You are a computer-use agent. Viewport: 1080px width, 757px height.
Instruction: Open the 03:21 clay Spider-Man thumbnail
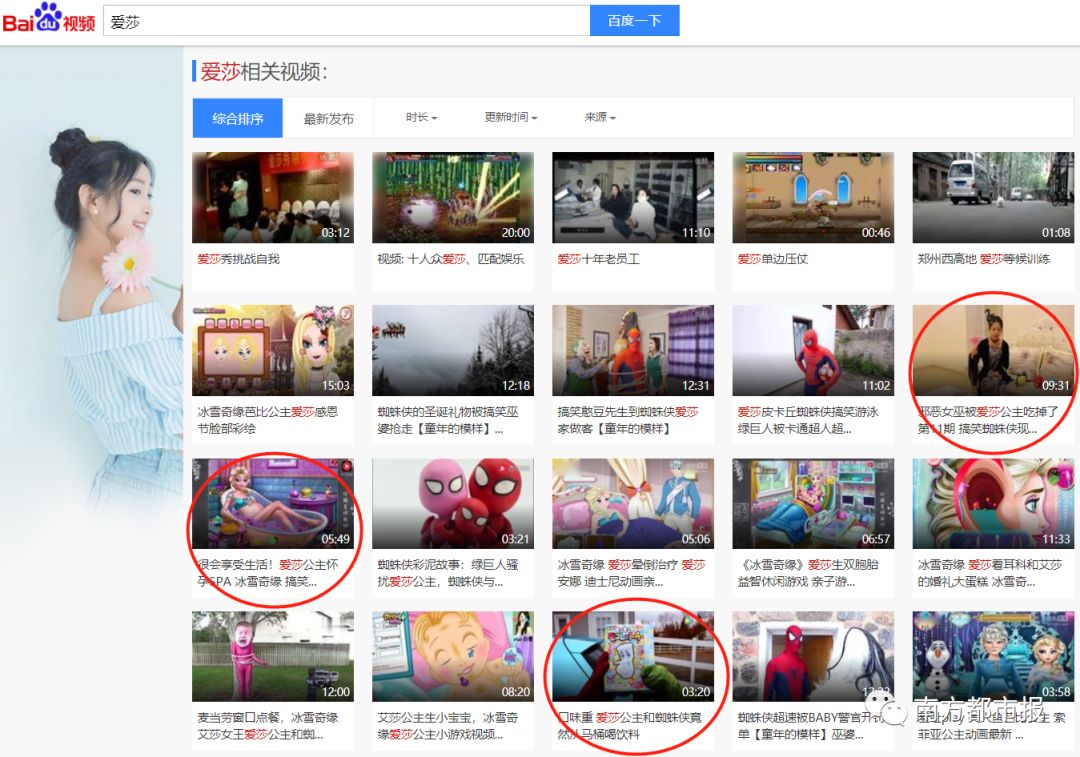click(x=453, y=504)
